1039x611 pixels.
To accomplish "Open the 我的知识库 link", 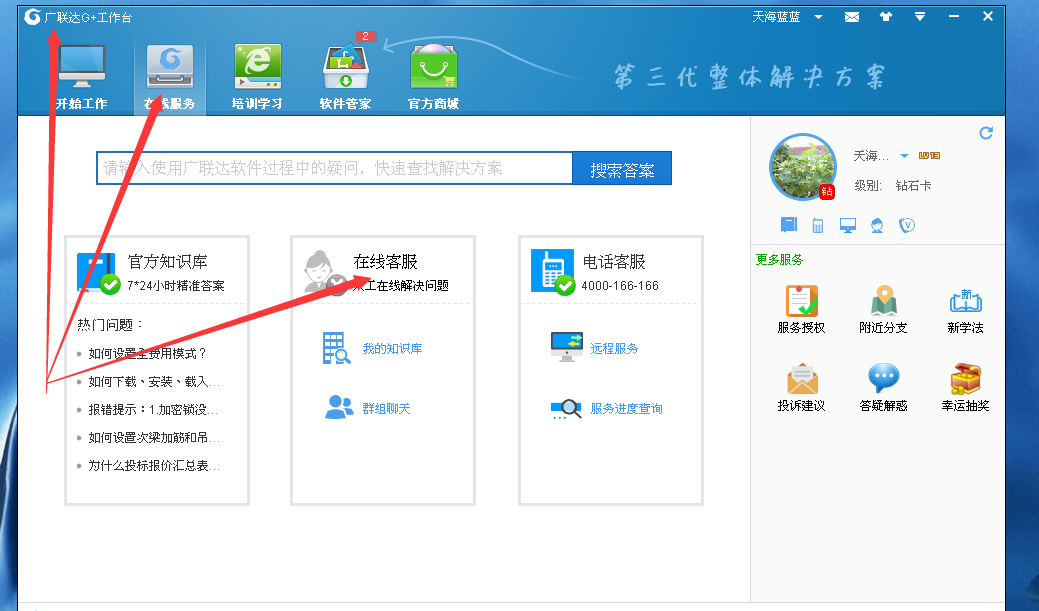I will coord(392,349).
